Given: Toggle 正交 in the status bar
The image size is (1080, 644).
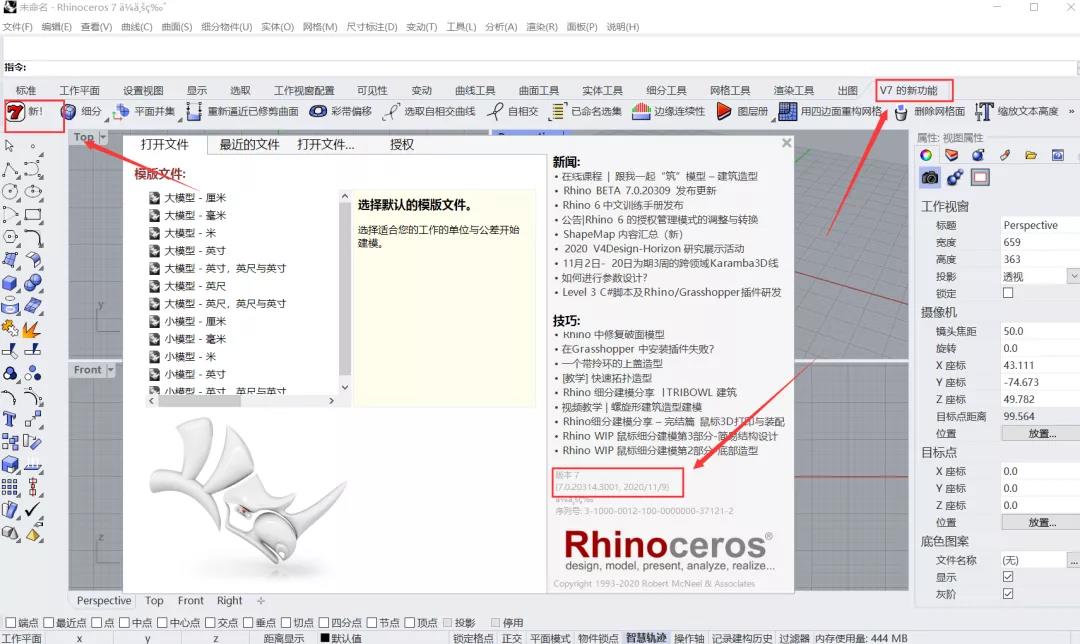Looking at the screenshot, I should coord(512,638).
